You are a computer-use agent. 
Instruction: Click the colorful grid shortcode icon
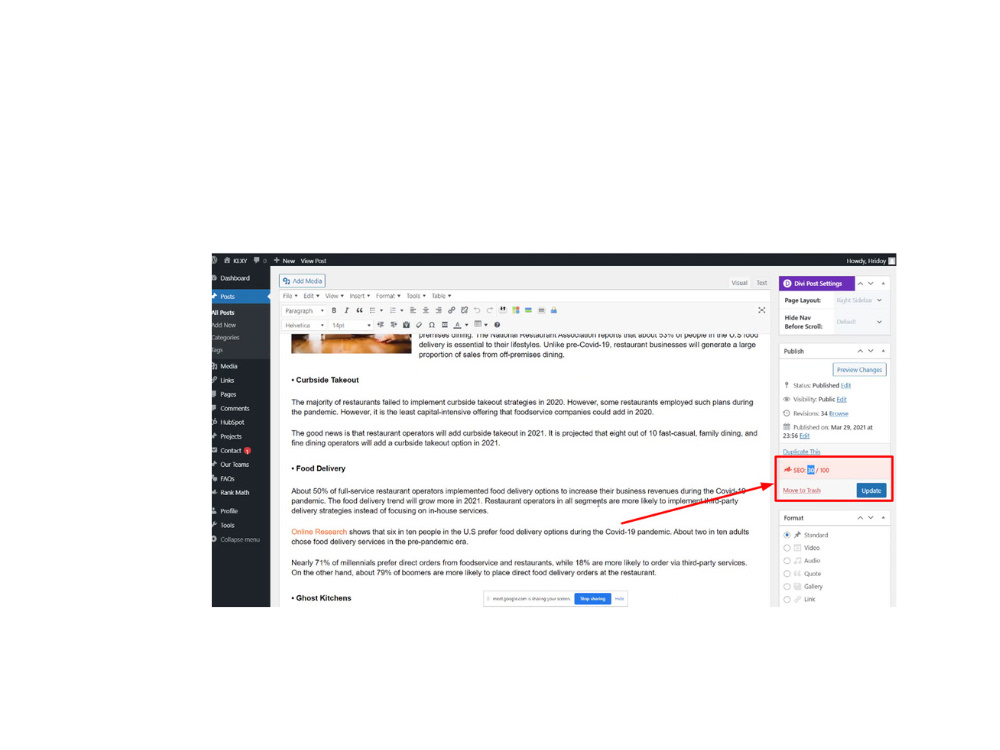[x=515, y=311]
